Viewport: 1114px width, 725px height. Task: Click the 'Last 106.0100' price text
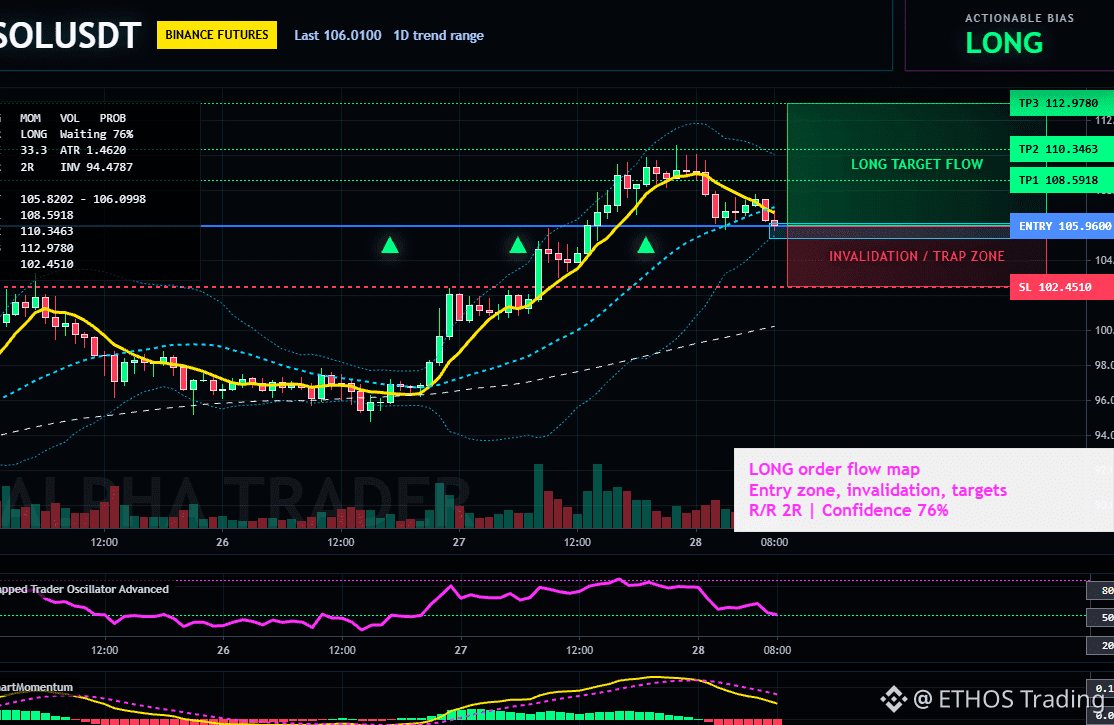click(337, 36)
